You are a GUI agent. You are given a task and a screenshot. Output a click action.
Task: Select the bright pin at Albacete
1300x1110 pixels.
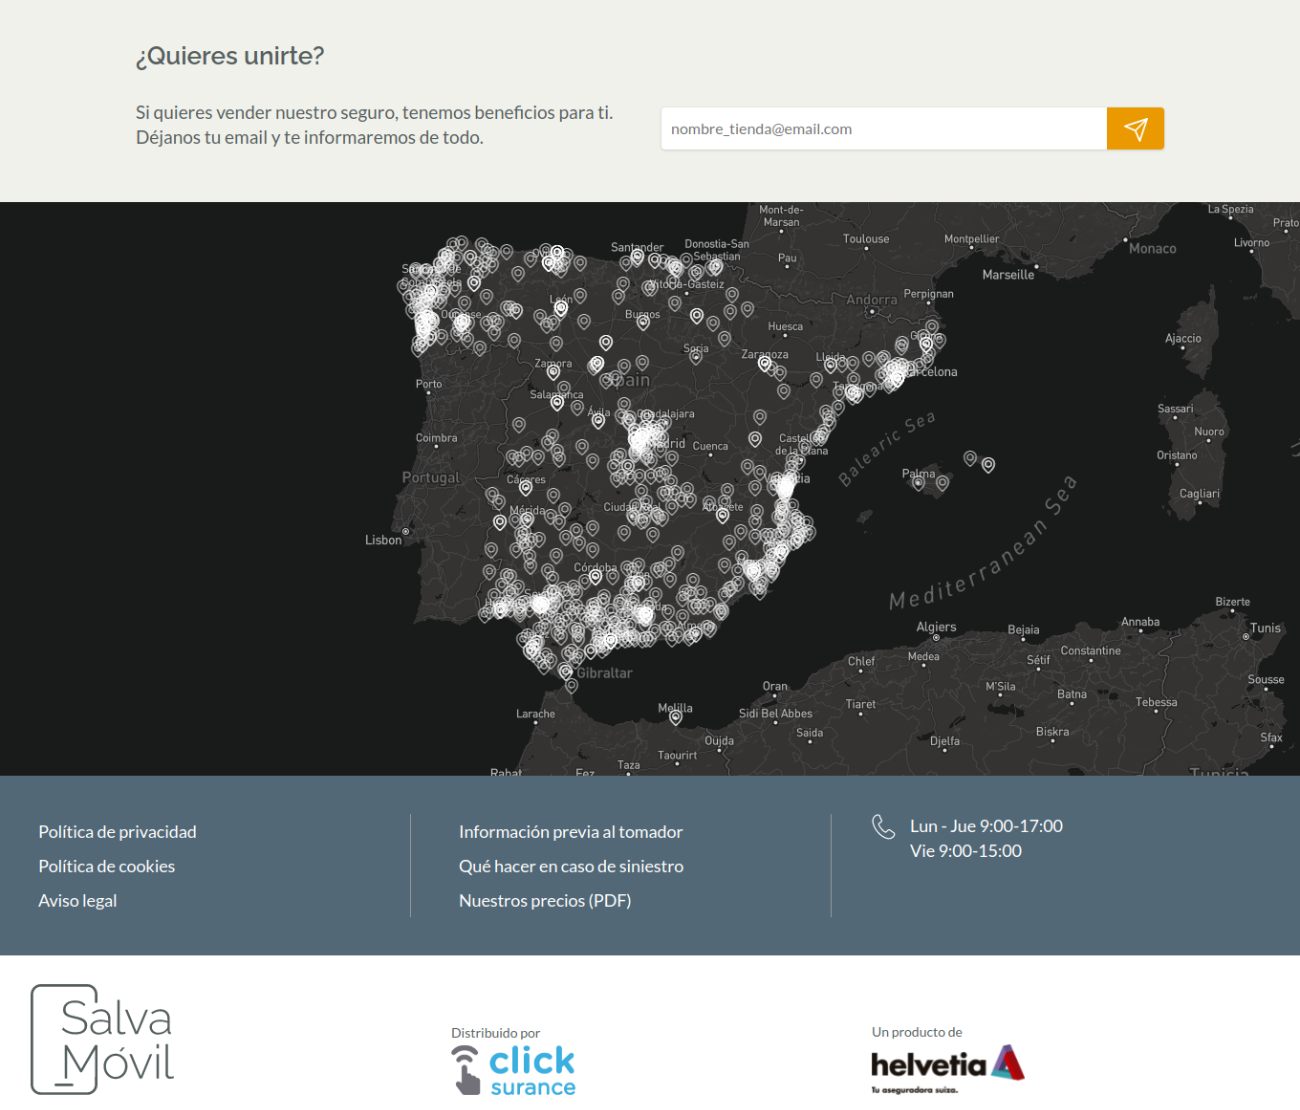(722, 515)
